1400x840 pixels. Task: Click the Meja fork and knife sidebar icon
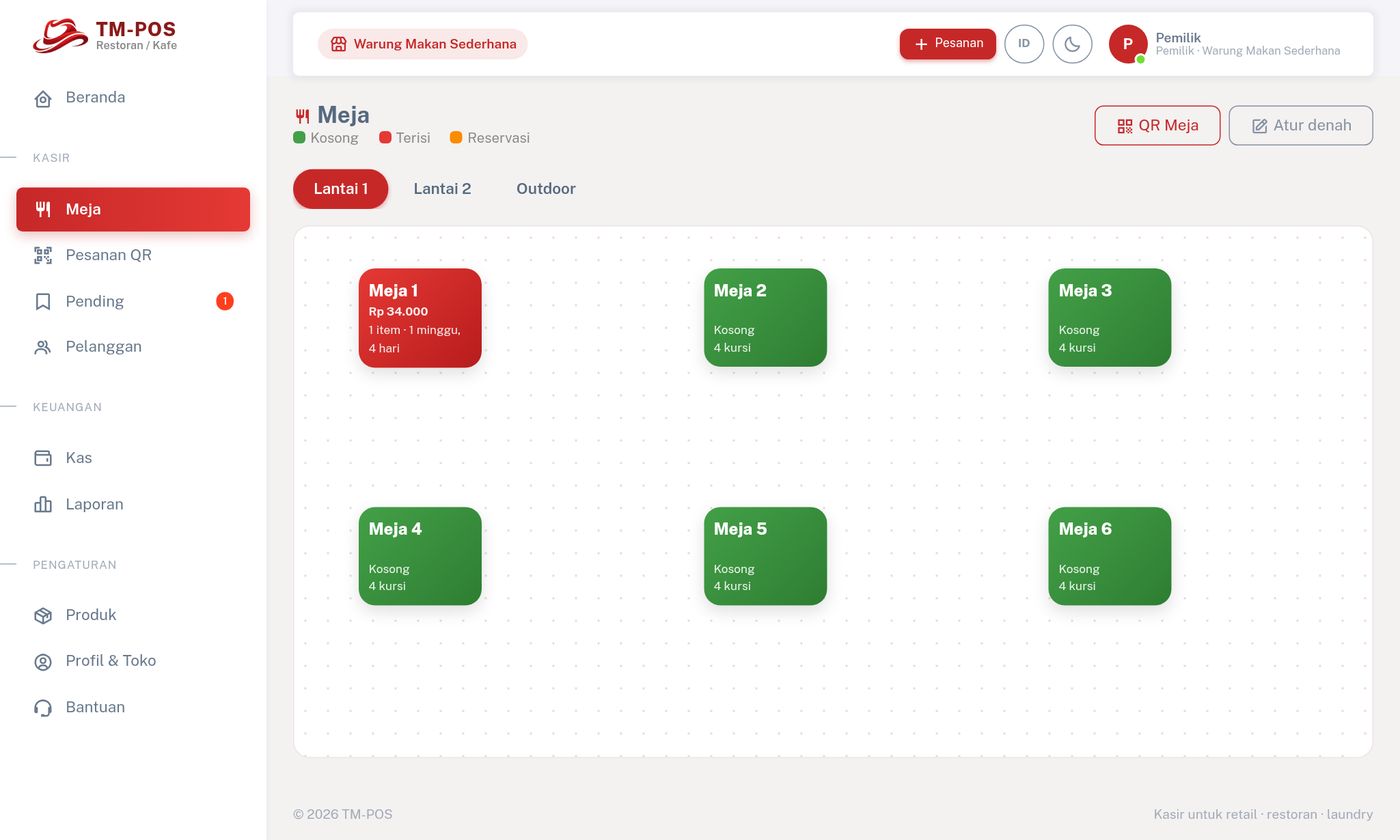(43, 209)
